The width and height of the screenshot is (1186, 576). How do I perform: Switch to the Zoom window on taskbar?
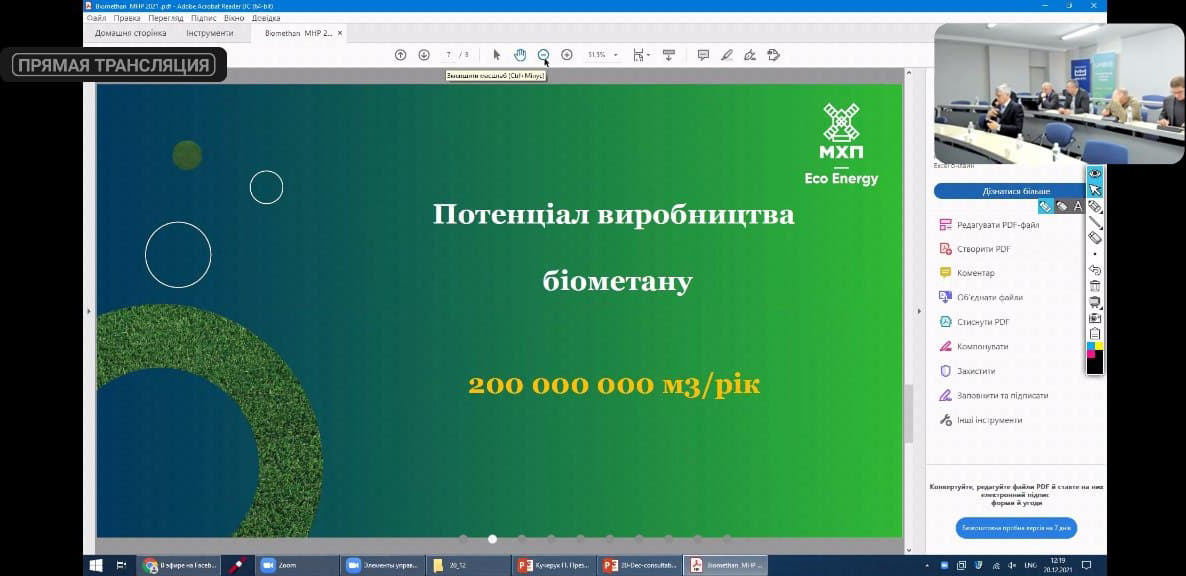click(298, 565)
